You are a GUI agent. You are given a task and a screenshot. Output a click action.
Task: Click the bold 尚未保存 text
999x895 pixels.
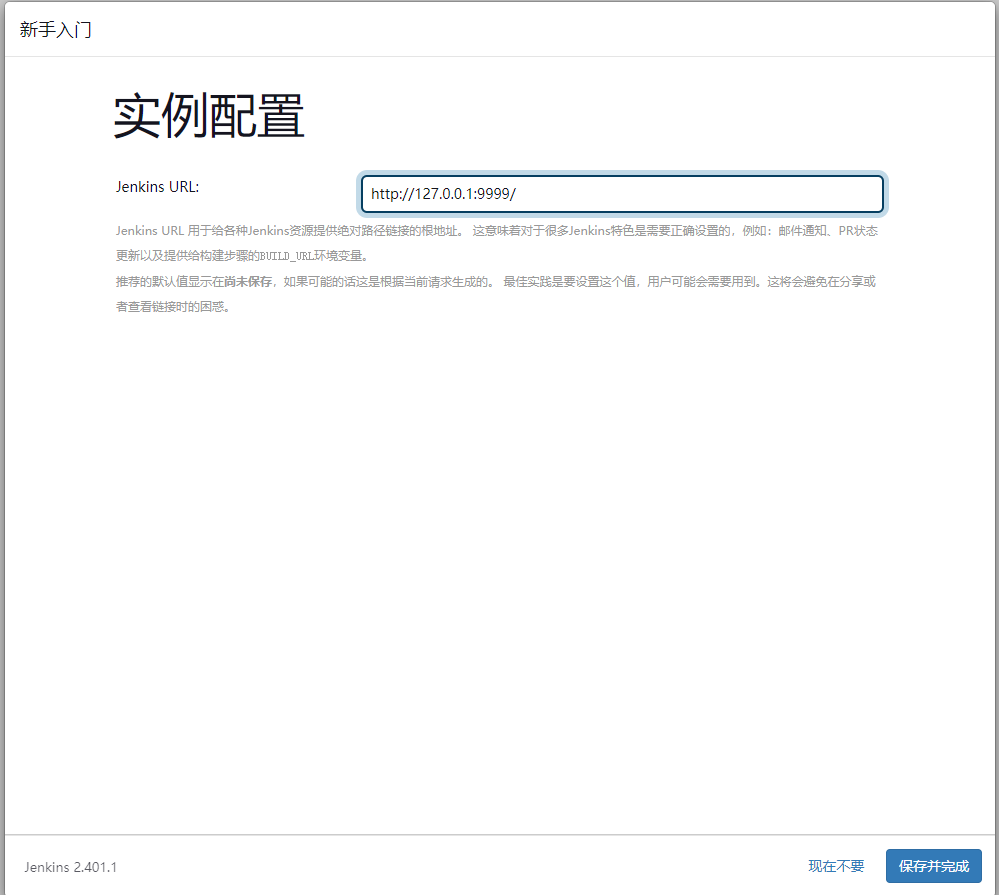[248, 282]
